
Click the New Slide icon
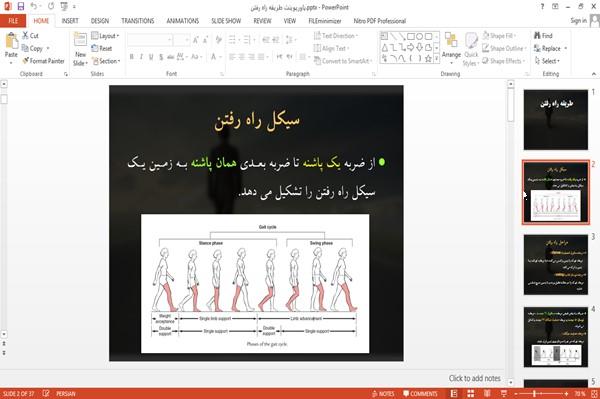(x=80, y=40)
